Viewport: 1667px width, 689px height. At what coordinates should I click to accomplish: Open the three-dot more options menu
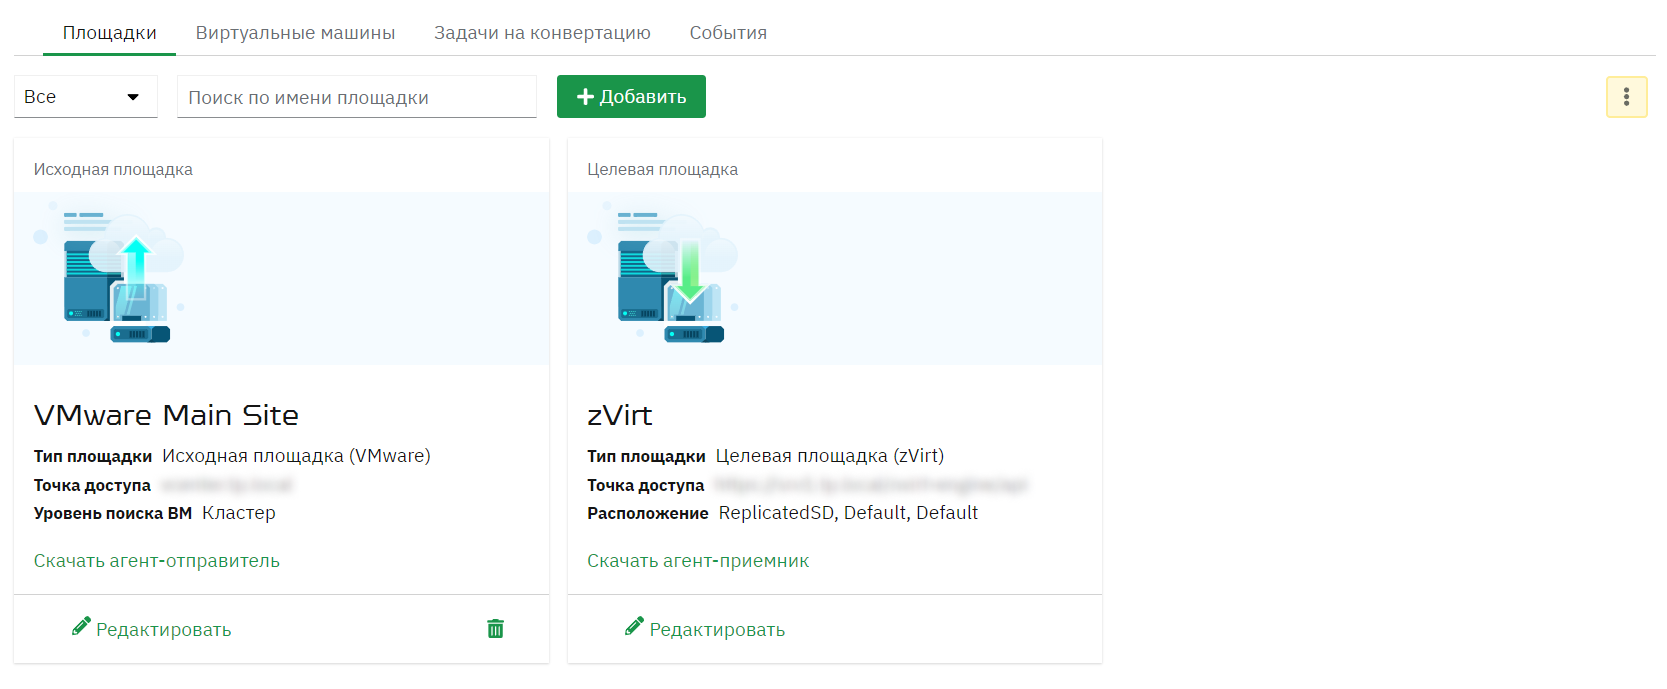[x=1626, y=97]
